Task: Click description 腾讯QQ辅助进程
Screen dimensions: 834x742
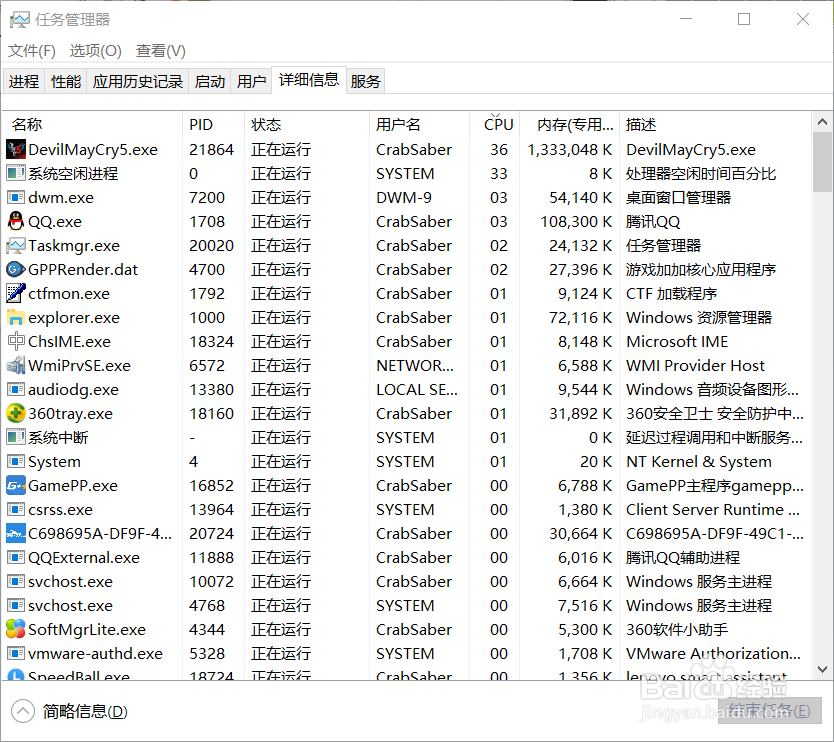Action: [x=682, y=557]
